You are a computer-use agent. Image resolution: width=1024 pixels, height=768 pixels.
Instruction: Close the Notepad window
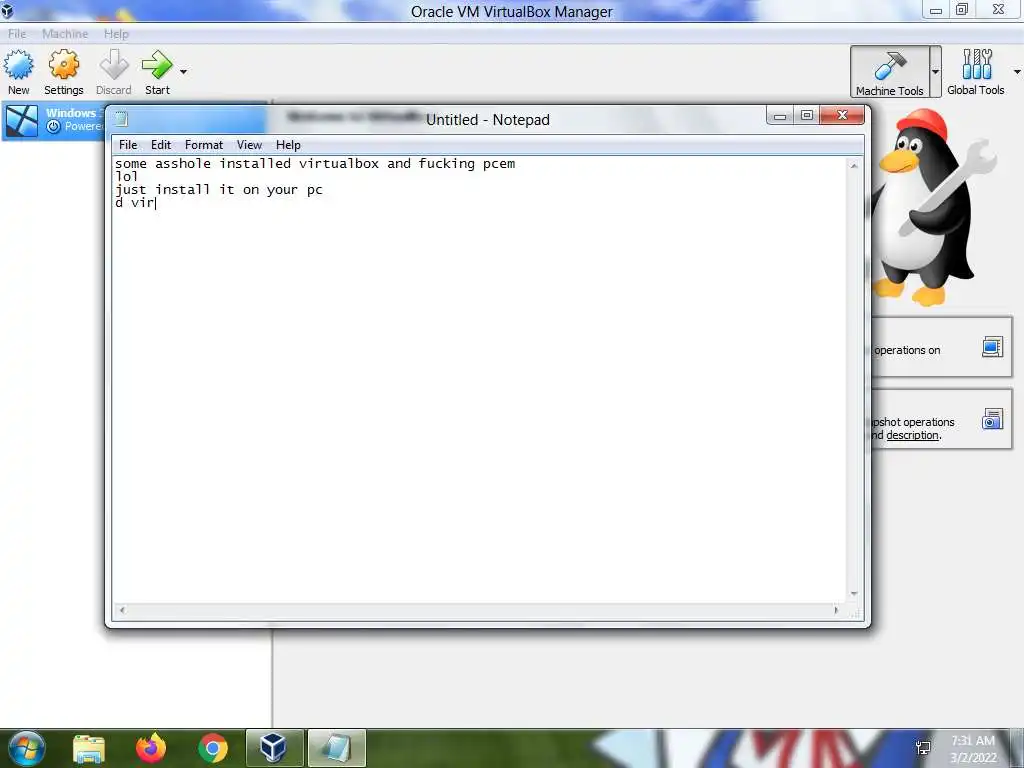pyautogui.click(x=842, y=116)
